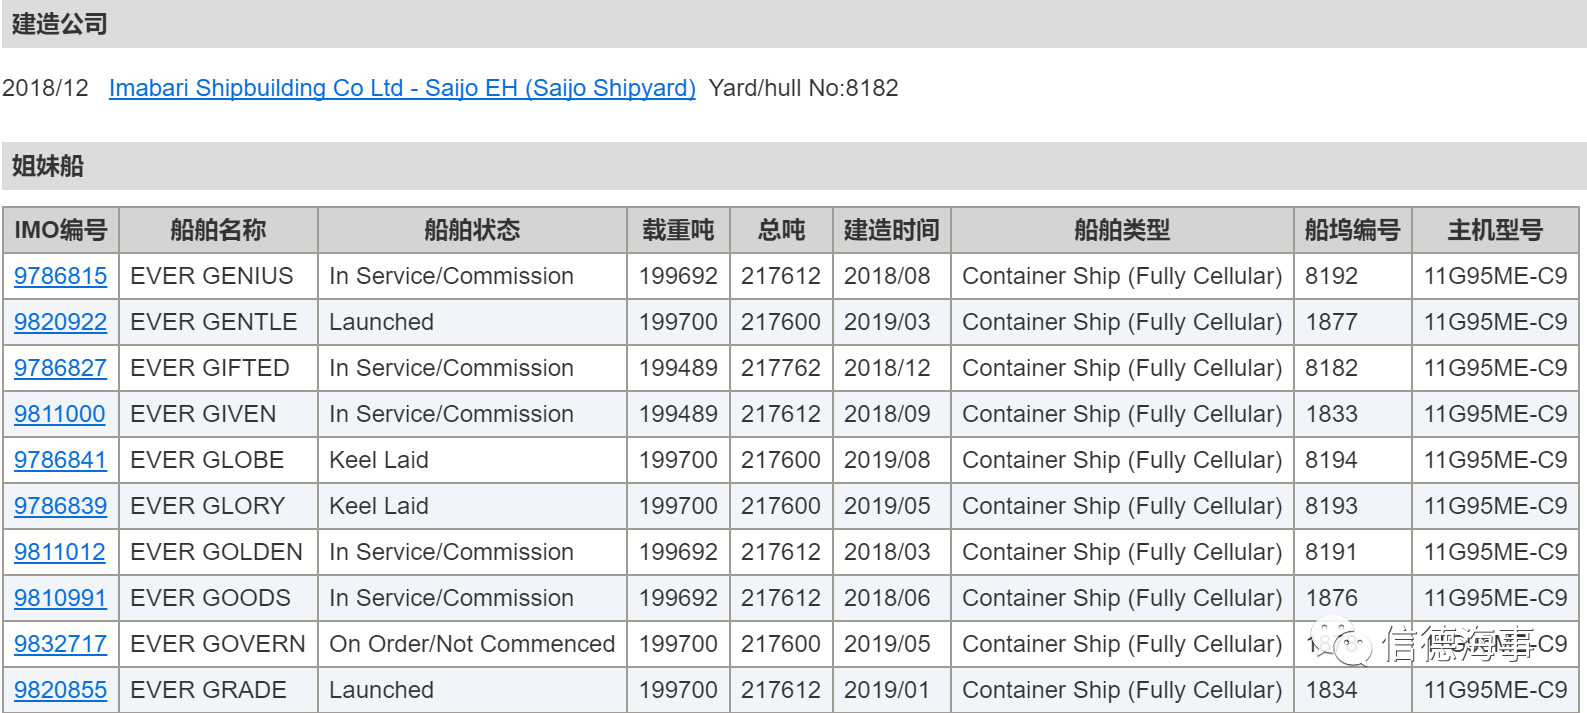Image resolution: width=1587 pixels, height=713 pixels.
Task: Click the 船舶名称 column header
Action: pyautogui.click(x=218, y=230)
